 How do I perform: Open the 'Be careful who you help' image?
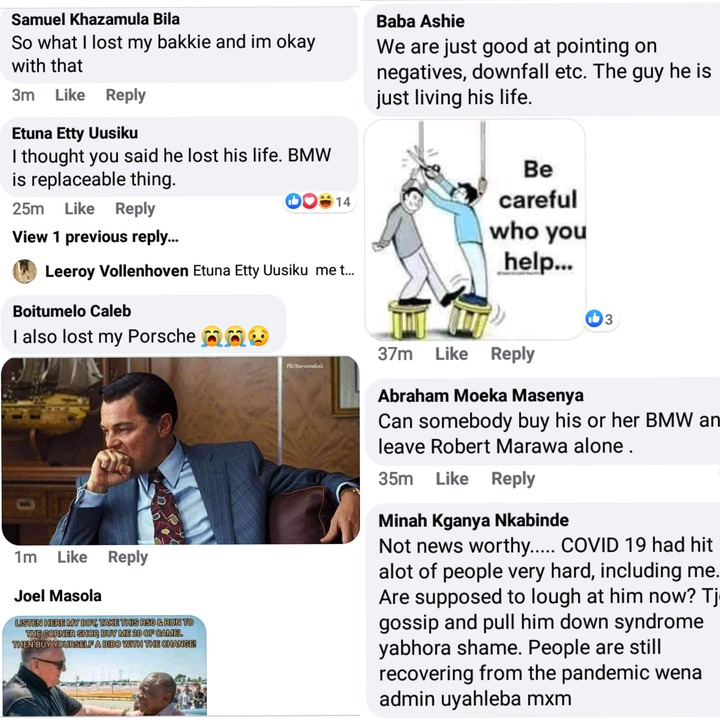475,230
